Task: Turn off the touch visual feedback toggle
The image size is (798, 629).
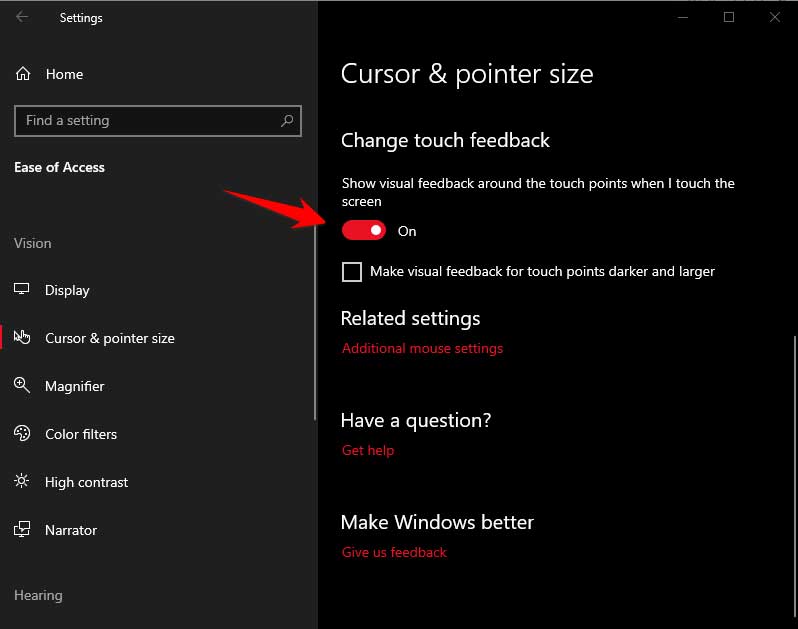Action: (363, 231)
